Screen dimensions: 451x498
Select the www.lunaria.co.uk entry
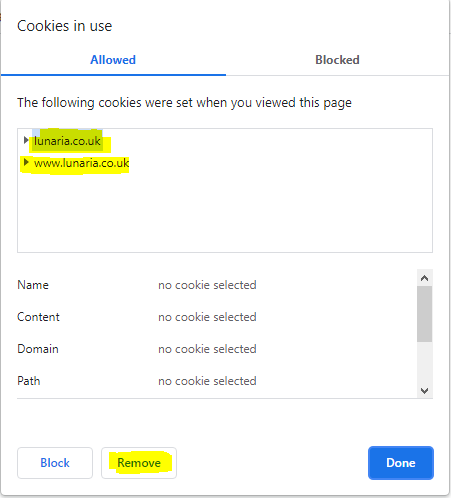[x=81, y=163]
